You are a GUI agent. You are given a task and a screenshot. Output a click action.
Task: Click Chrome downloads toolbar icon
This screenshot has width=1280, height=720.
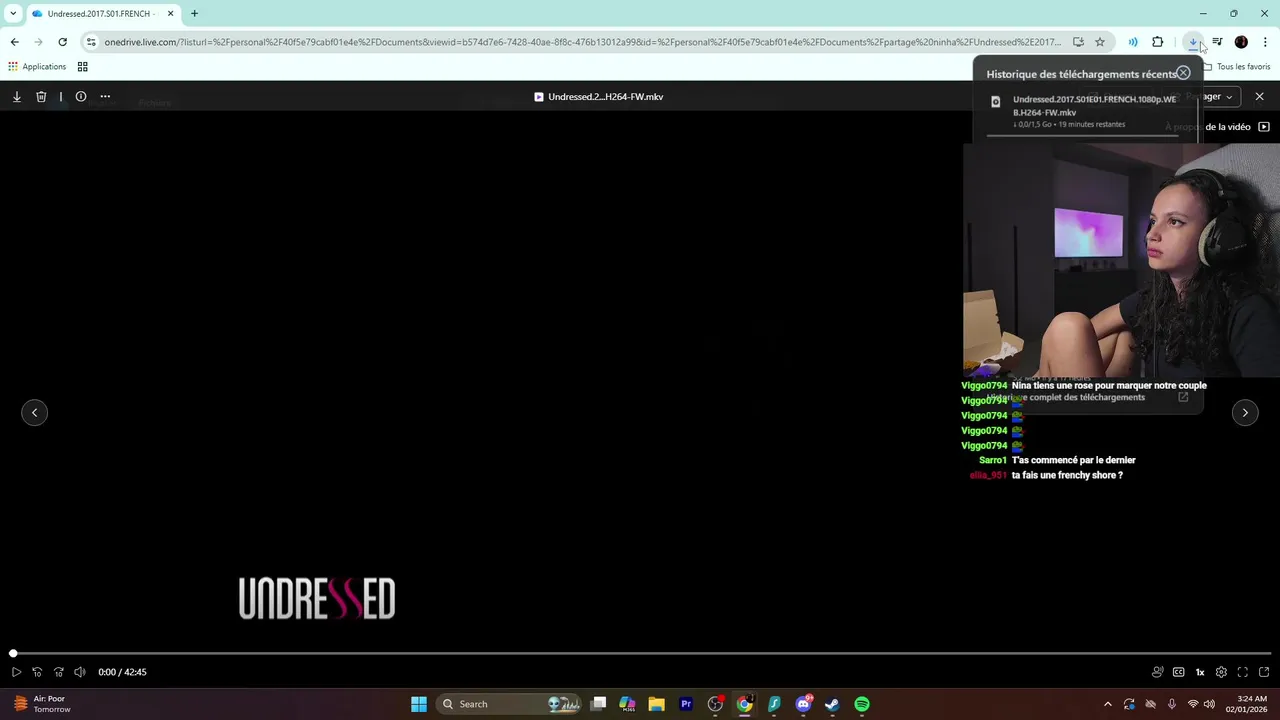[x=1193, y=42]
